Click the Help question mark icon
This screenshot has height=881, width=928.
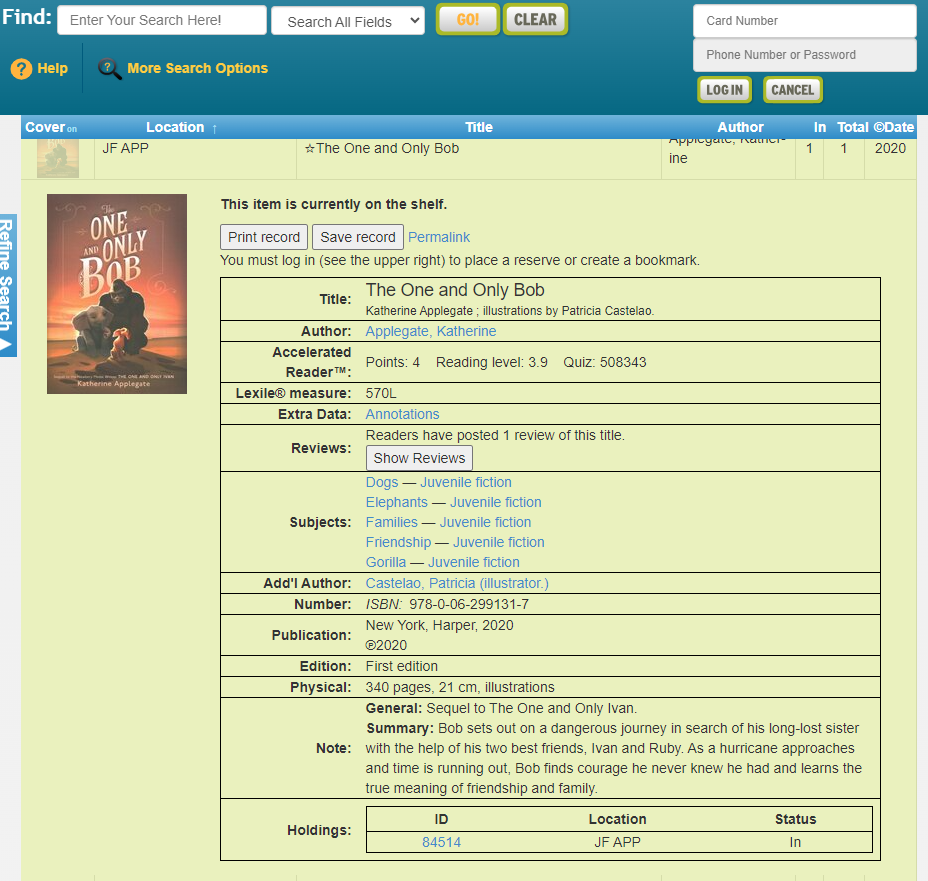21,69
